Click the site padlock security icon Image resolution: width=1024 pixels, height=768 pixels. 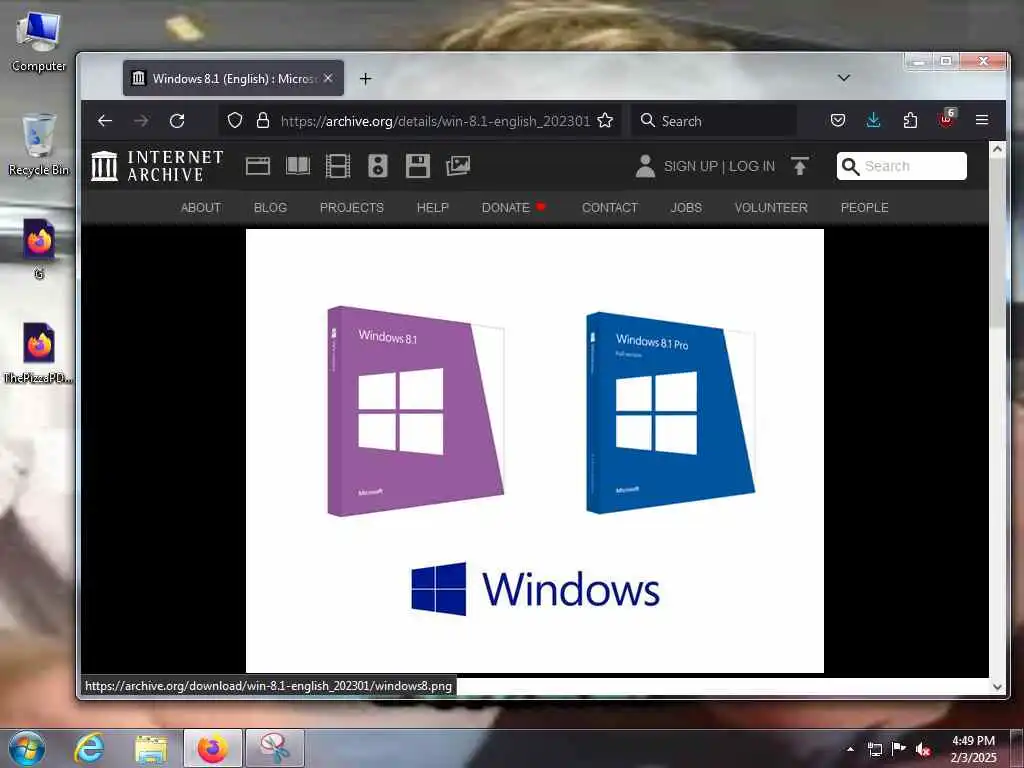pos(263,120)
